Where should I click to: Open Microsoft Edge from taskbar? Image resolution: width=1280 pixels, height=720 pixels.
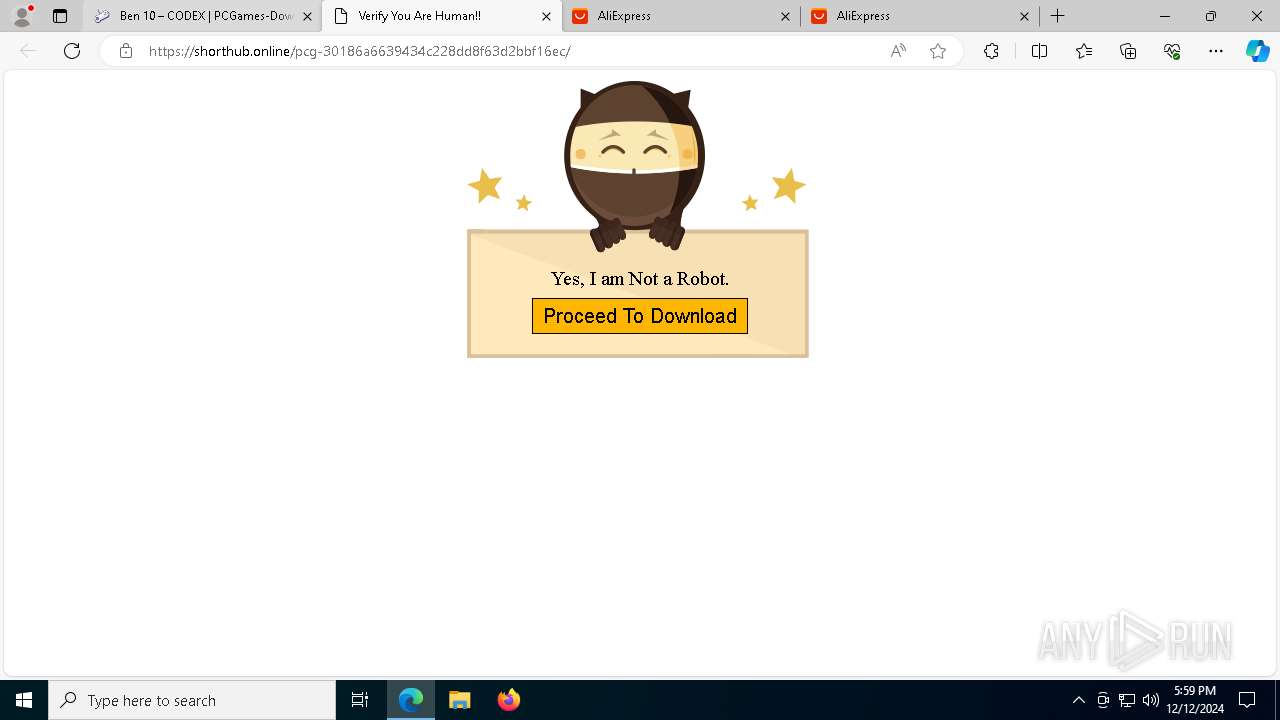[x=411, y=700]
